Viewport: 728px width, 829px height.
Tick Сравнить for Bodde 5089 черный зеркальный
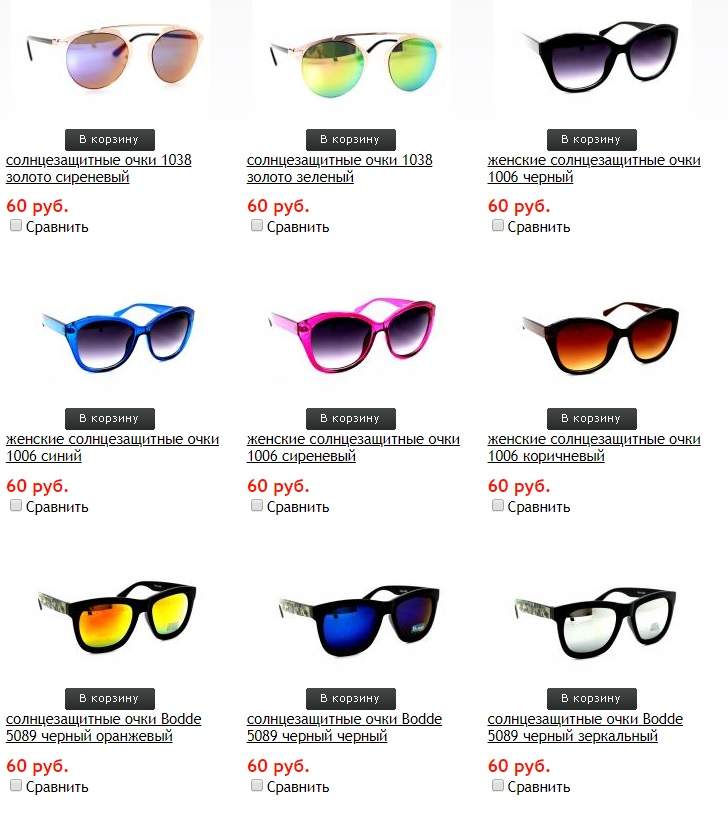tap(497, 786)
